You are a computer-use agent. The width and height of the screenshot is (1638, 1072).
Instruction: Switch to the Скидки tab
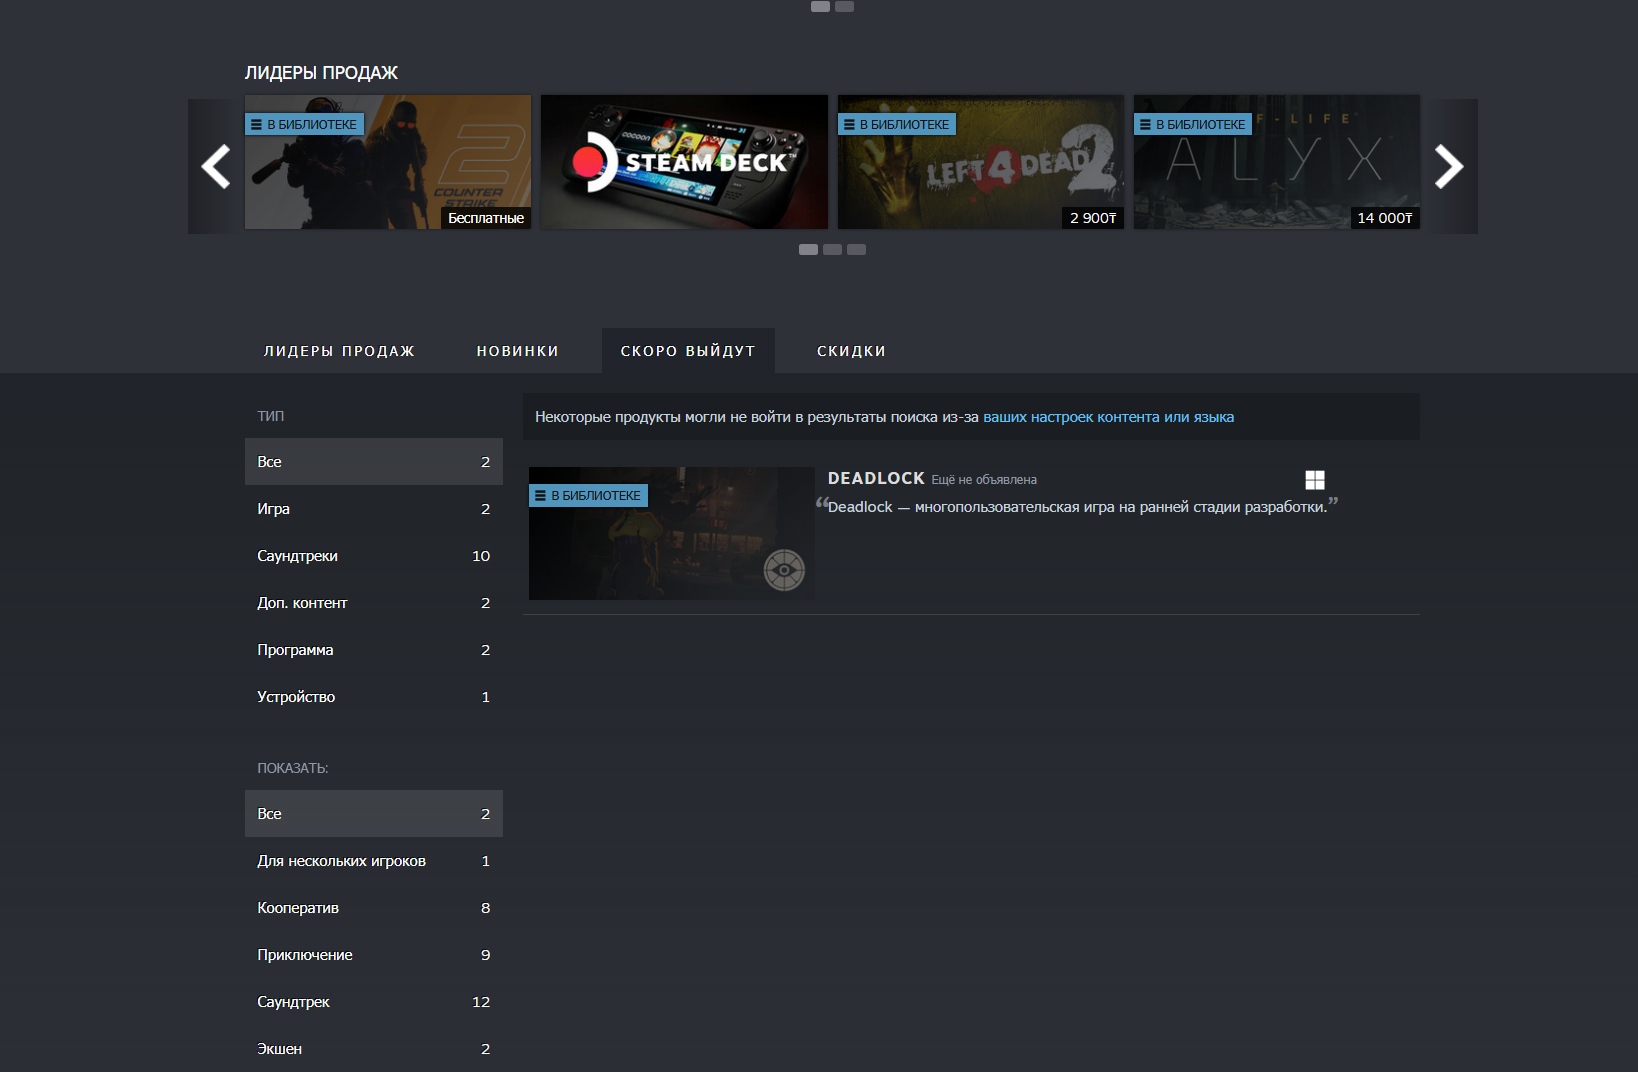(851, 351)
